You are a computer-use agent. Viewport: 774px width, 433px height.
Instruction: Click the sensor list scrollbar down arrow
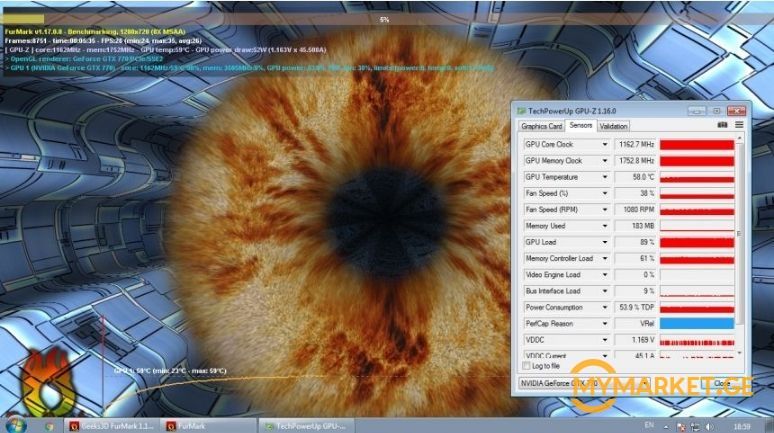click(739, 354)
